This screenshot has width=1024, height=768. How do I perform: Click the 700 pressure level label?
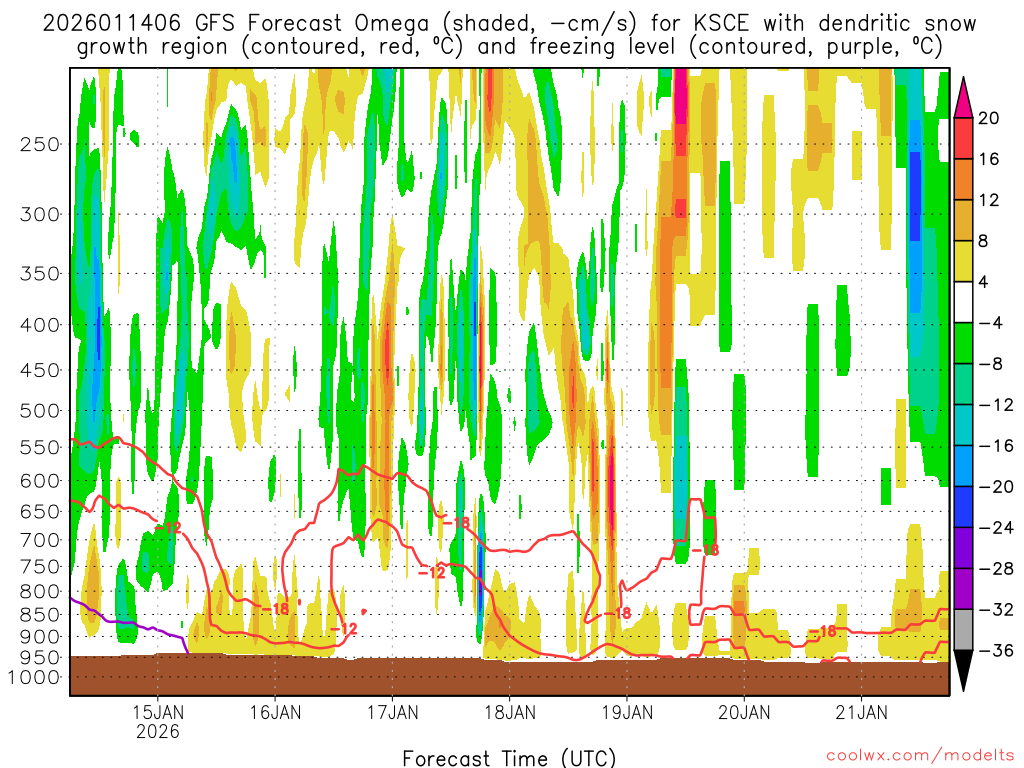[40, 540]
